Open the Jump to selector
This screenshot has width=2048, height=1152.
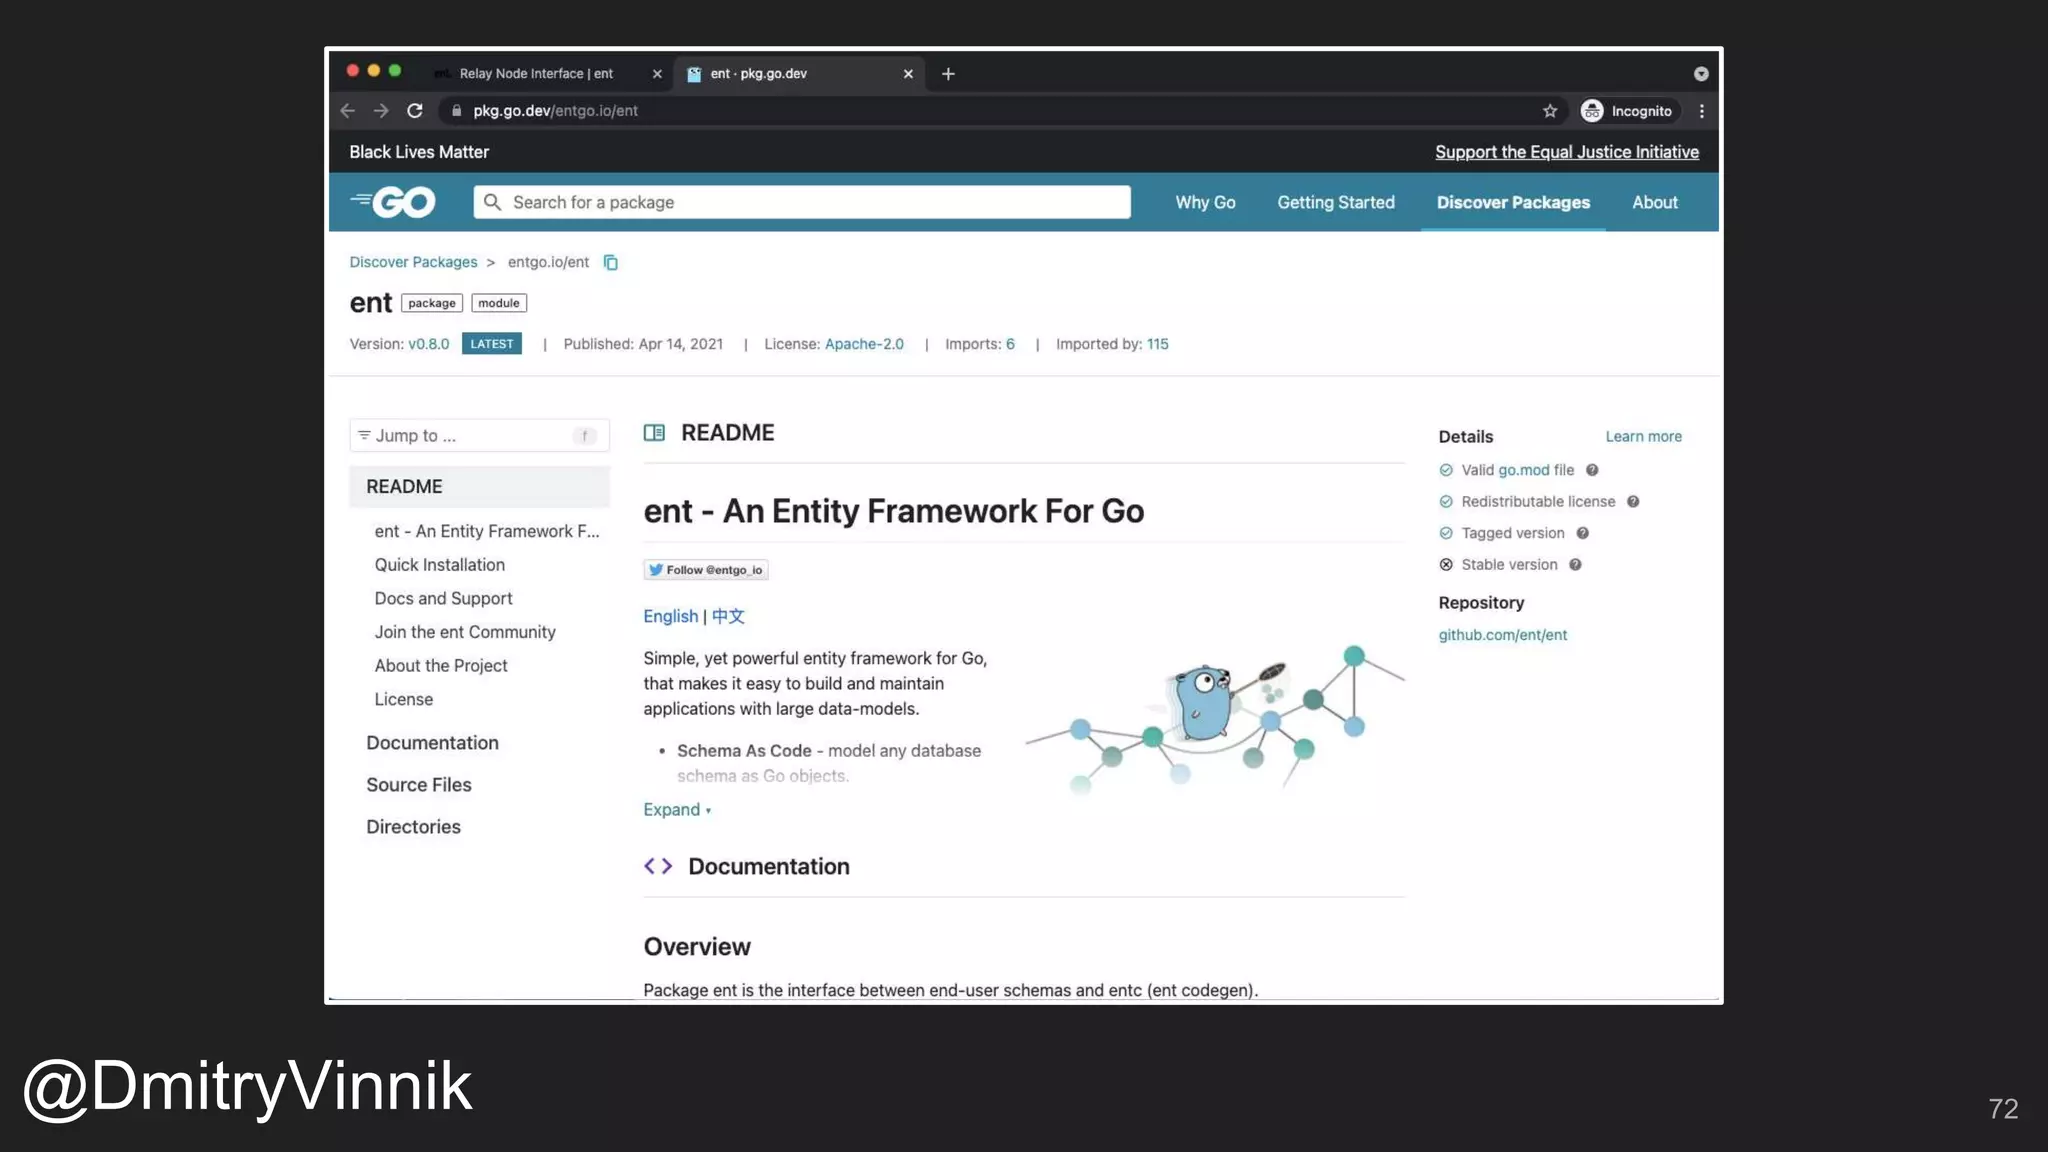[x=479, y=436]
